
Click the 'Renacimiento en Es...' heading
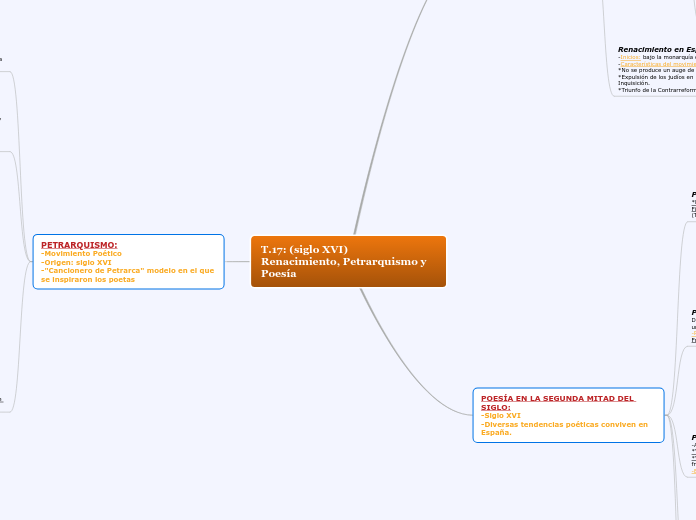pyautogui.click(x=657, y=49)
